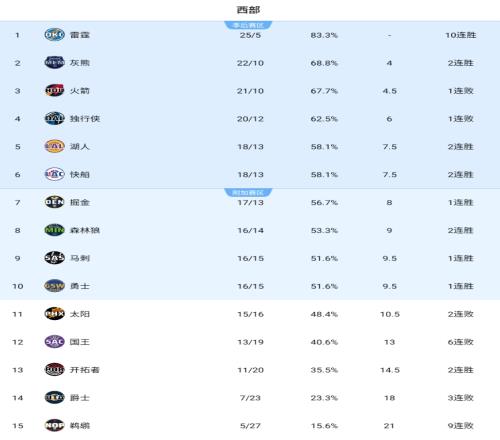Click the Mavericks DAL team logo
This screenshot has width=500, height=440.
click(x=54, y=119)
